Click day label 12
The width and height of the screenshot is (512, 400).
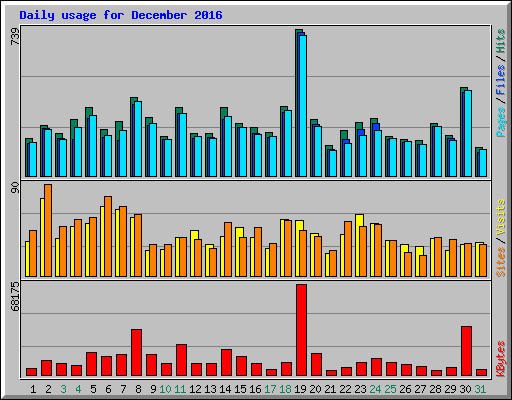click(195, 389)
